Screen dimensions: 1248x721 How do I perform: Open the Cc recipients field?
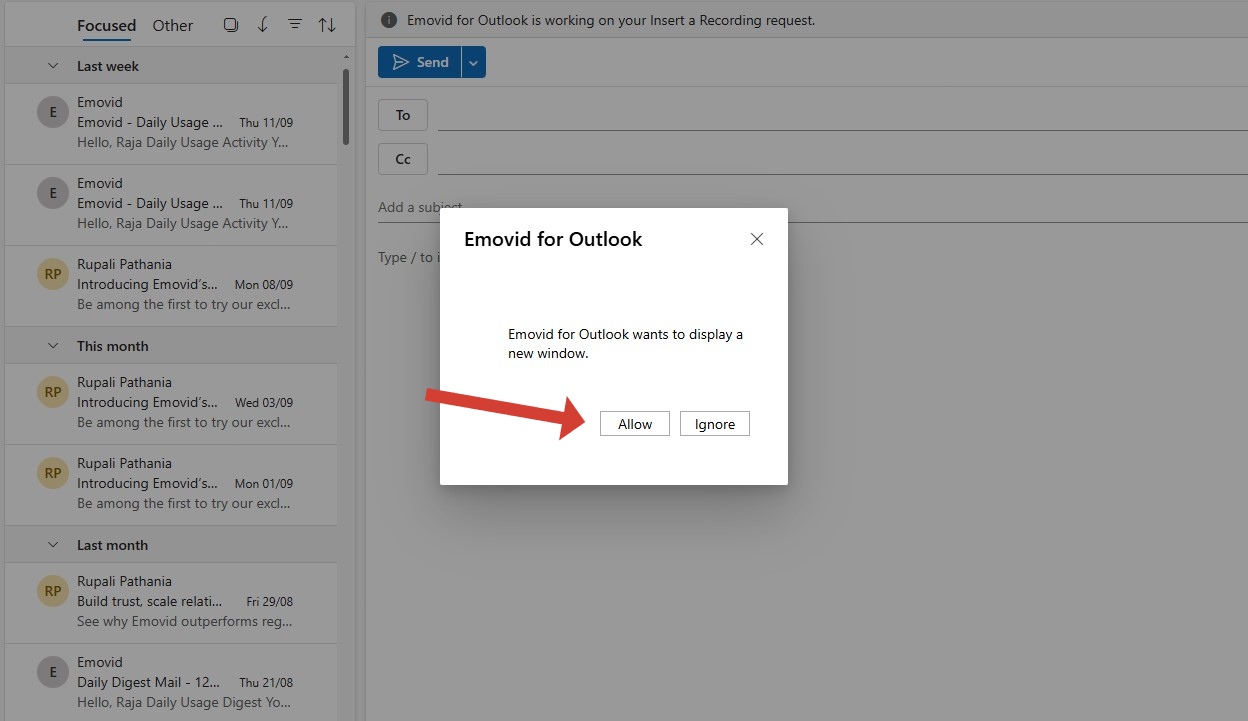point(402,158)
